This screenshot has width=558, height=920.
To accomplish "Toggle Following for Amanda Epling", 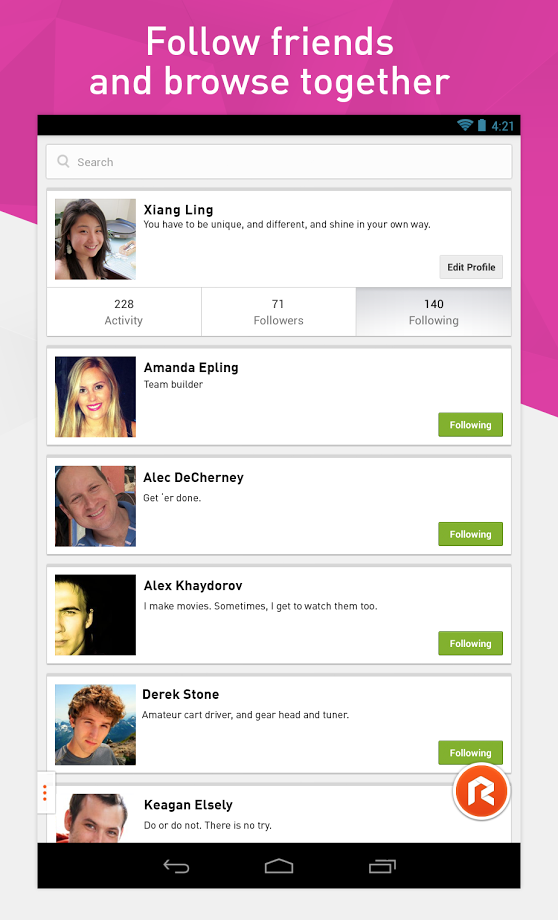I will [x=470, y=425].
